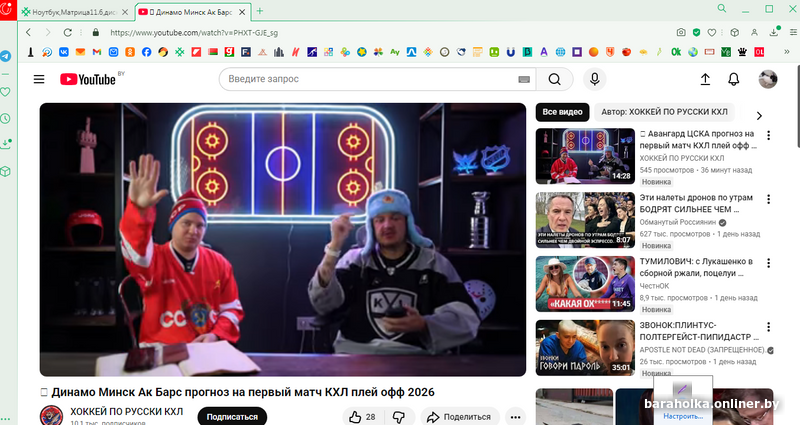This screenshot has width=800, height=425.
Task: Open Odnoklassniki orange bookmark icon
Action: pos(130,52)
